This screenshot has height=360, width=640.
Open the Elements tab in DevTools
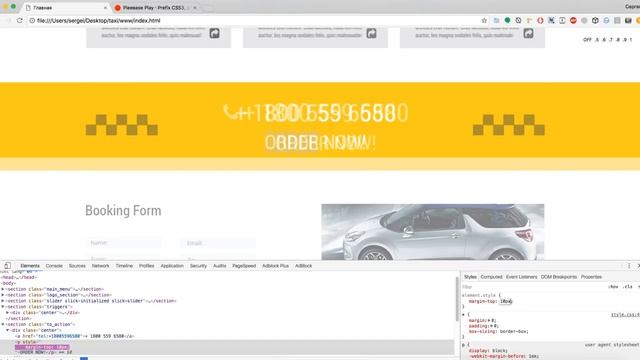[30, 266]
